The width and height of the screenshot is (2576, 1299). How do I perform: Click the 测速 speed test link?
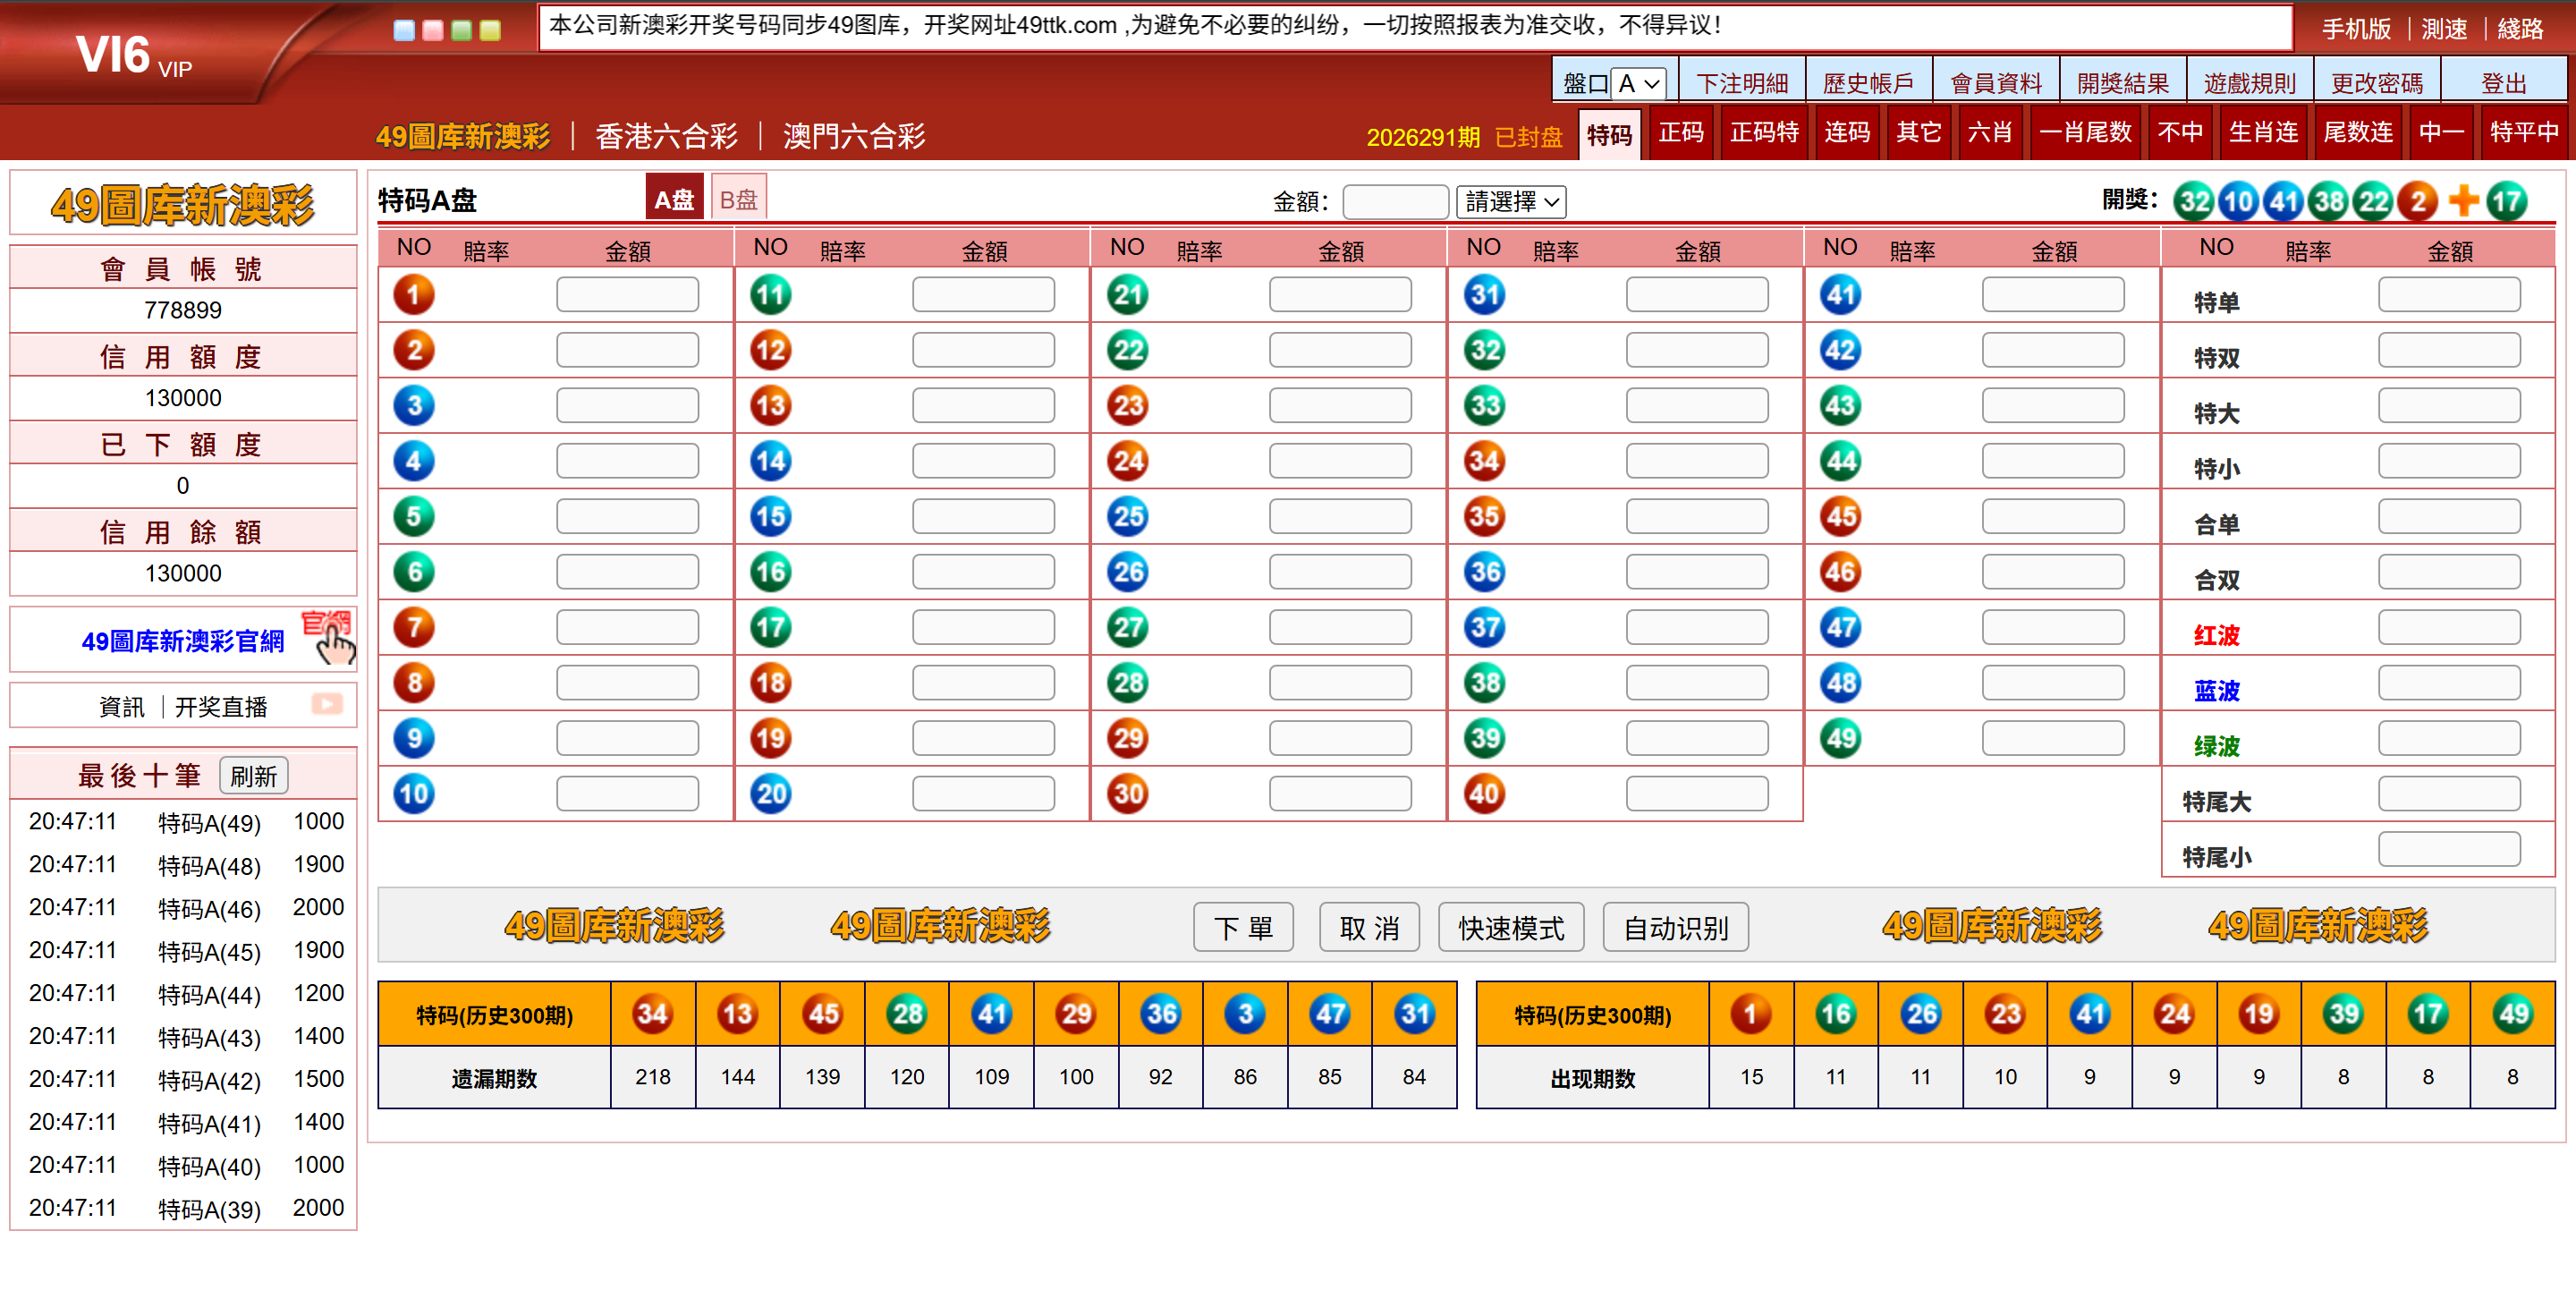tap(2444, 29)
